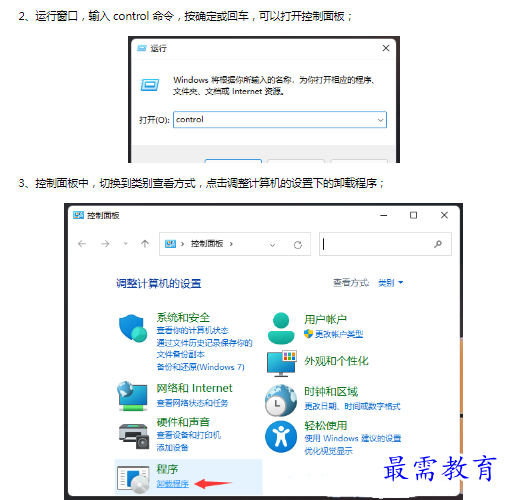This screenshot has height=500, width=505.
Task: Open the 类别 view-by dropdown
Action: tap(390, 283)
